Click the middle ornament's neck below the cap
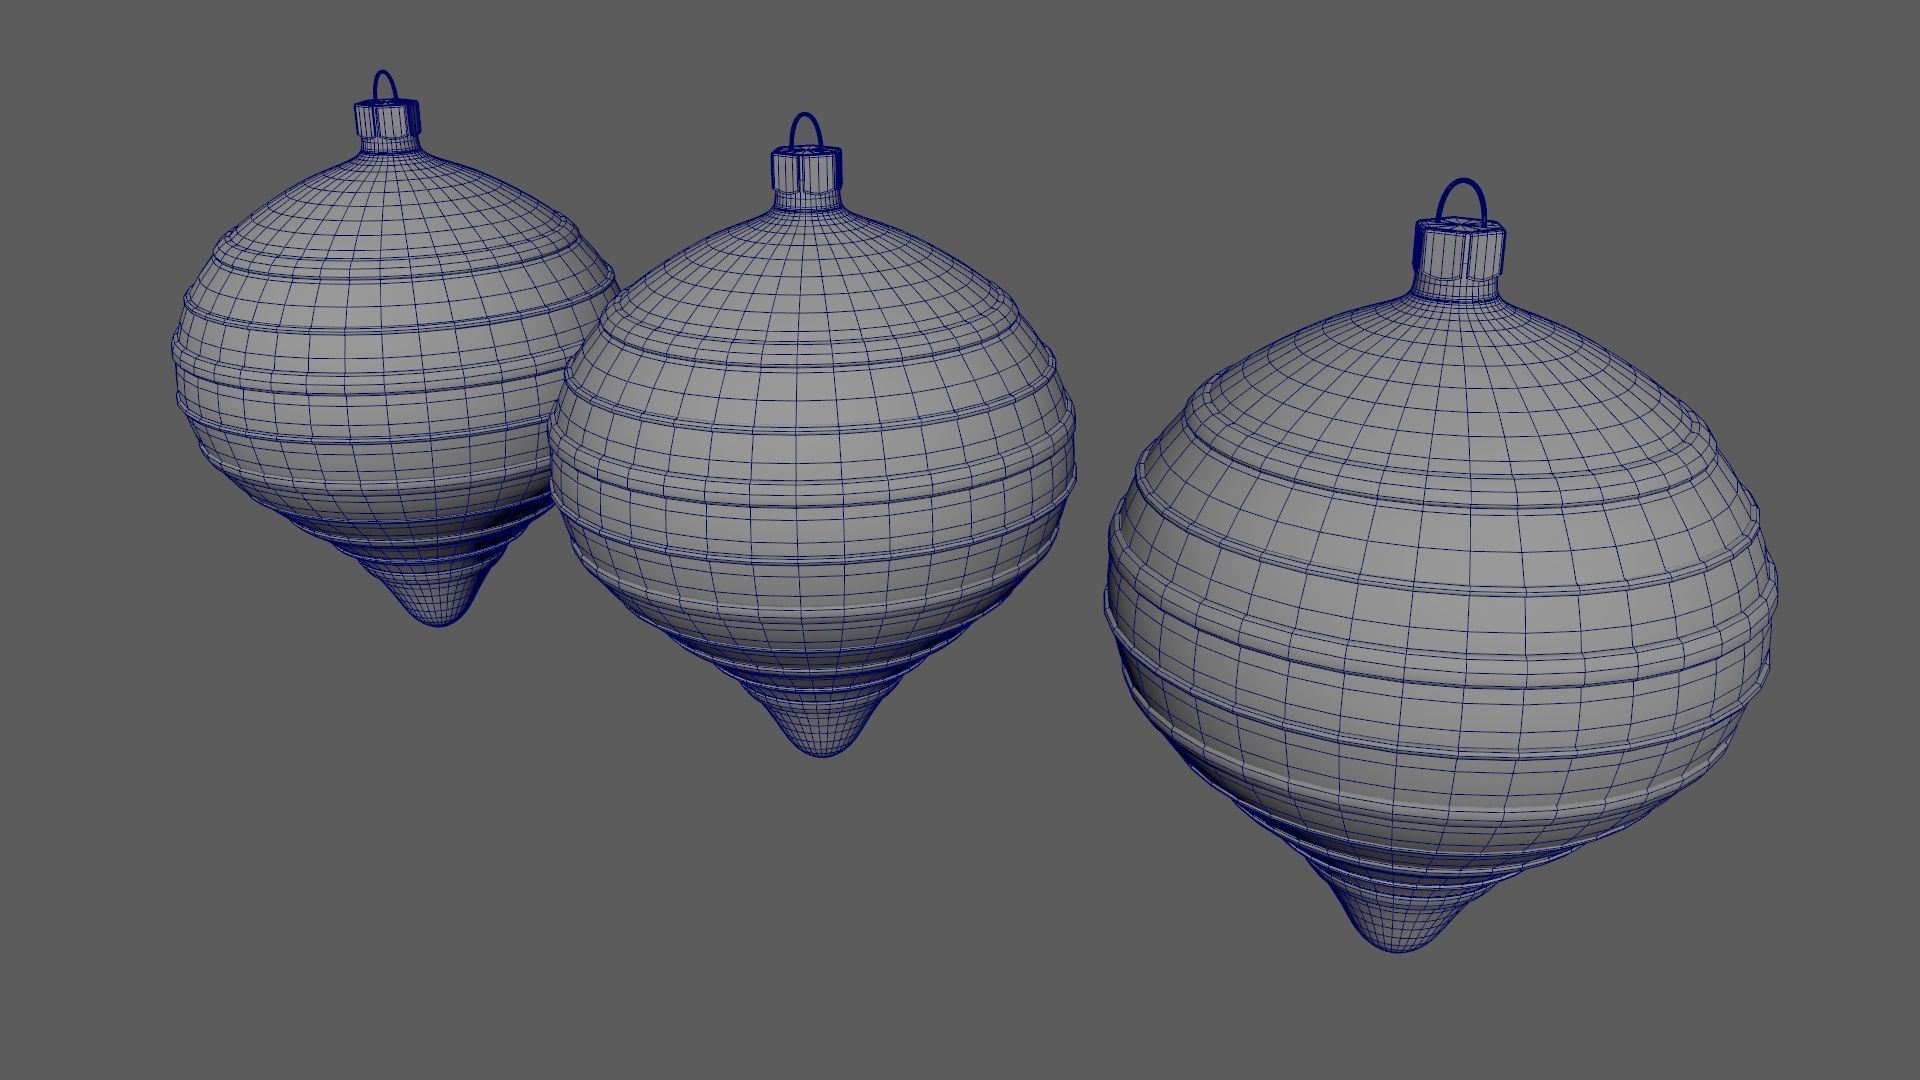Viewport: 1920px width, 1080px height. pos(806,200)
